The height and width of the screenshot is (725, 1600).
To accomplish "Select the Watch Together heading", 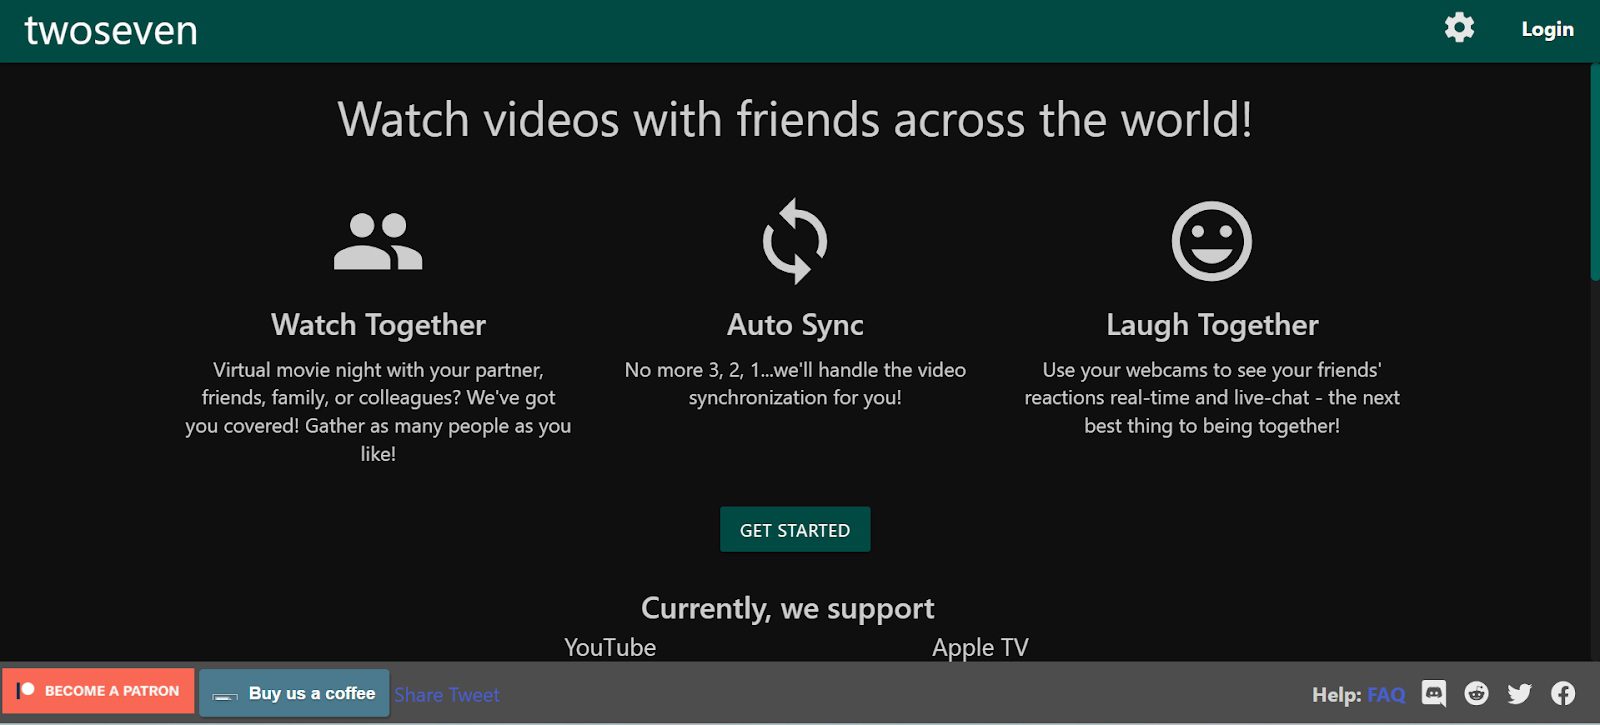I will [378, 325].
